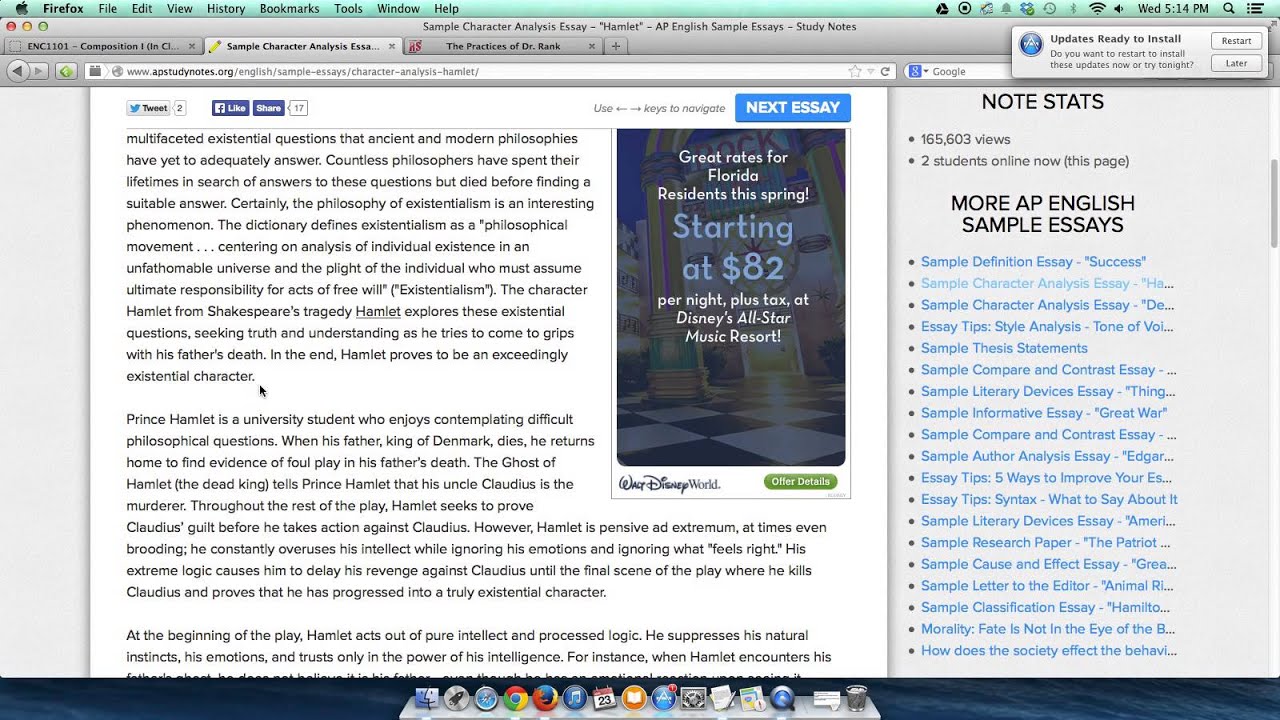
Task: Go back using the browser back arrow
Action: coord(17,71)
